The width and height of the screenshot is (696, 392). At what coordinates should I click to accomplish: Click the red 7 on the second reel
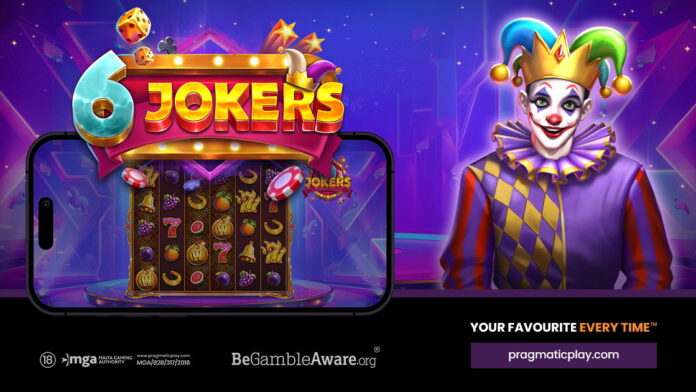pos(171,228)
